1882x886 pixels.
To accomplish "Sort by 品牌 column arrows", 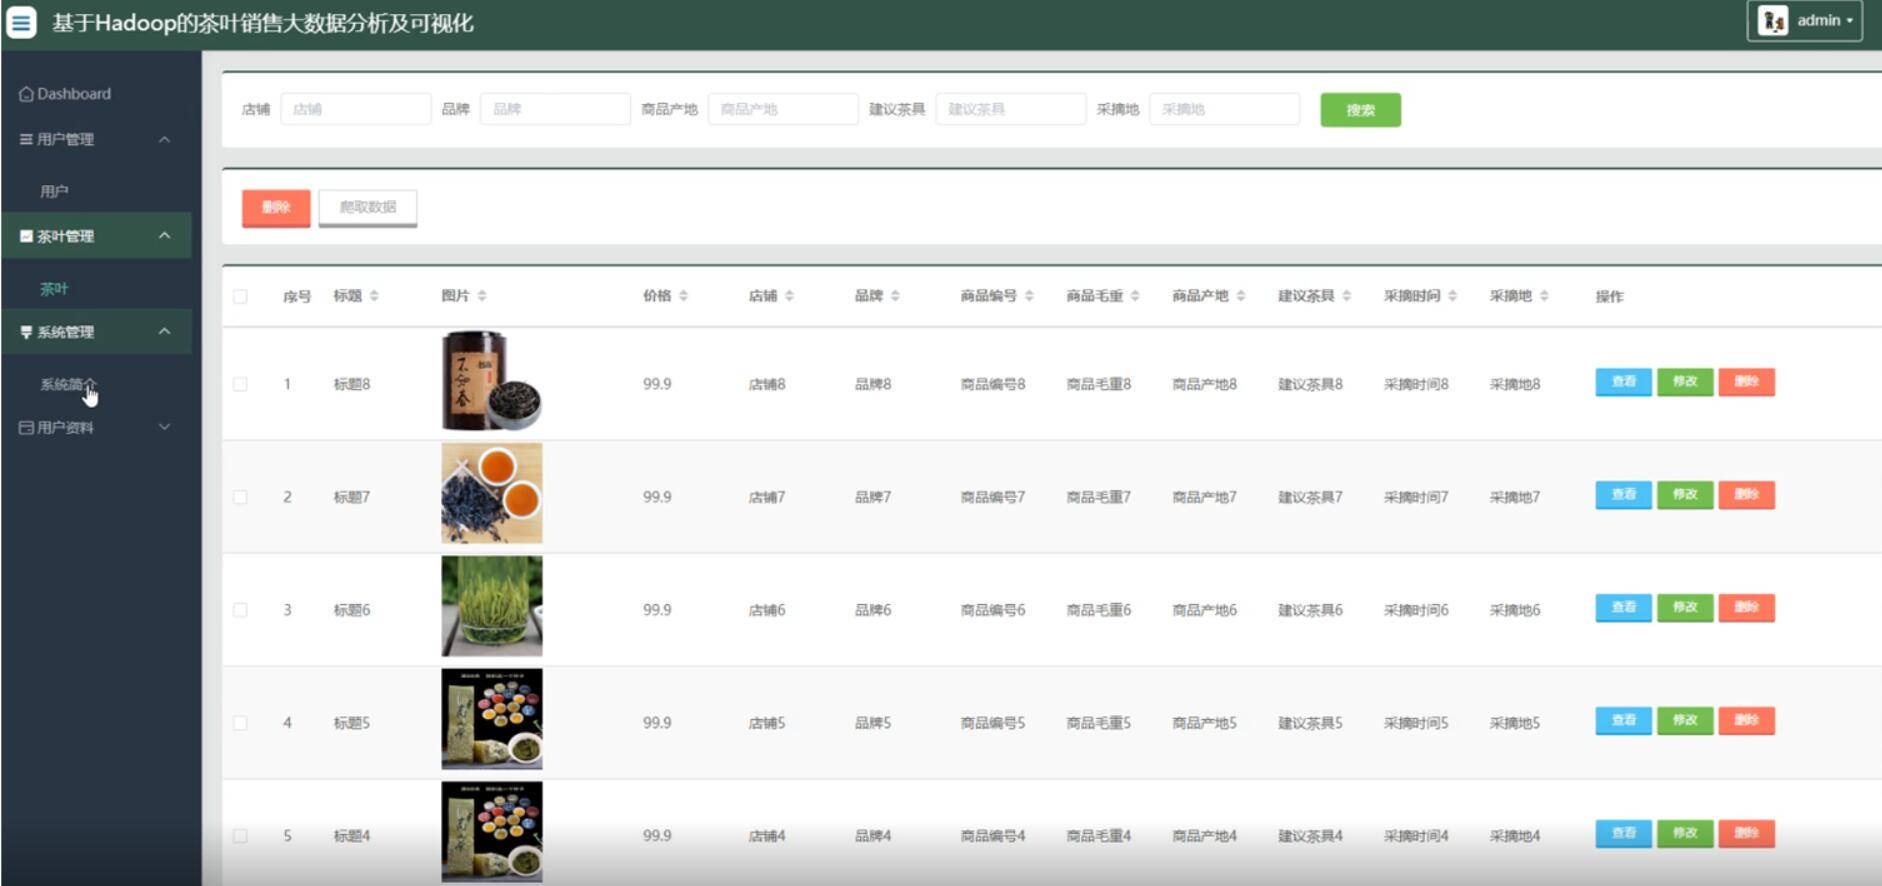I will pyautogui.click(x=895, y=296).
